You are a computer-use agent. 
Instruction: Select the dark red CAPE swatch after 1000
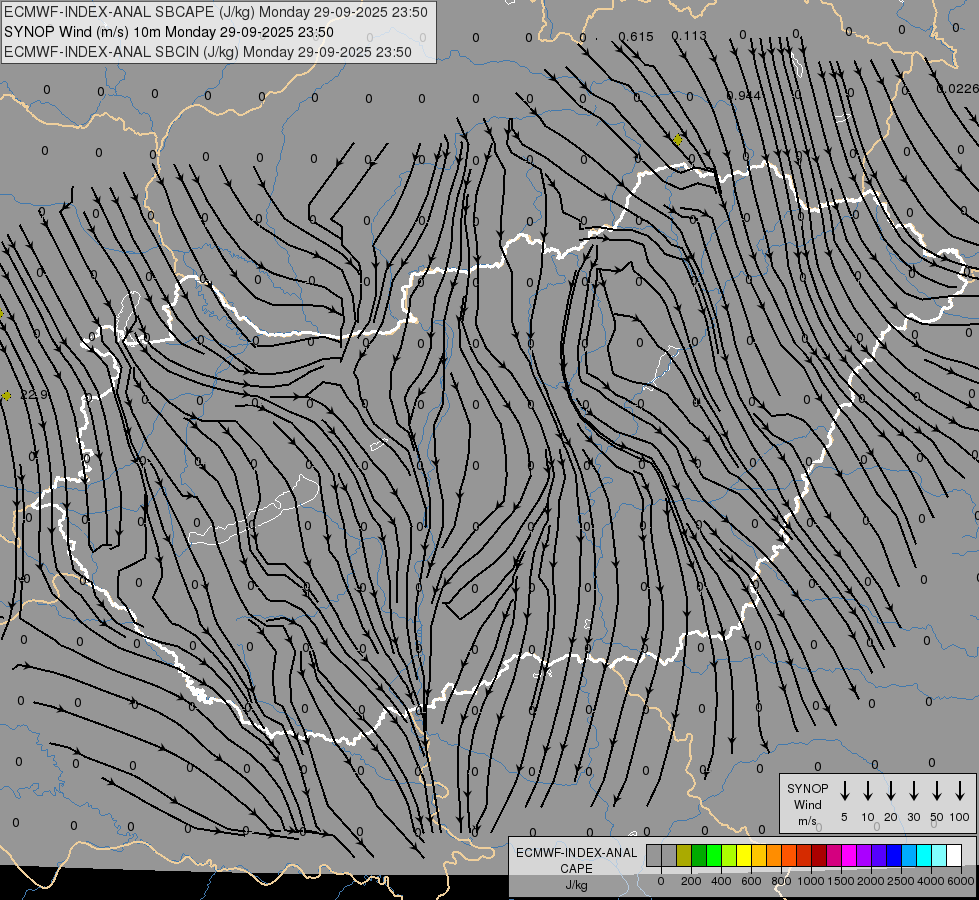tap(819, 855)
